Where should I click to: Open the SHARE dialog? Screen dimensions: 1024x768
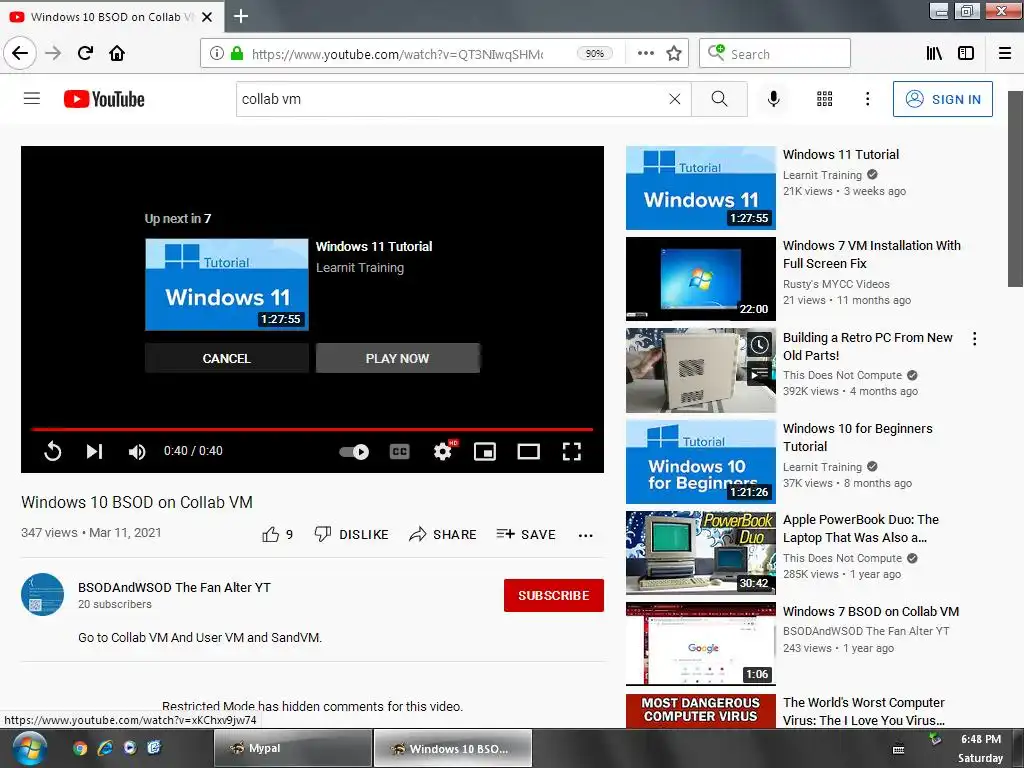click(x=442, y=534)
